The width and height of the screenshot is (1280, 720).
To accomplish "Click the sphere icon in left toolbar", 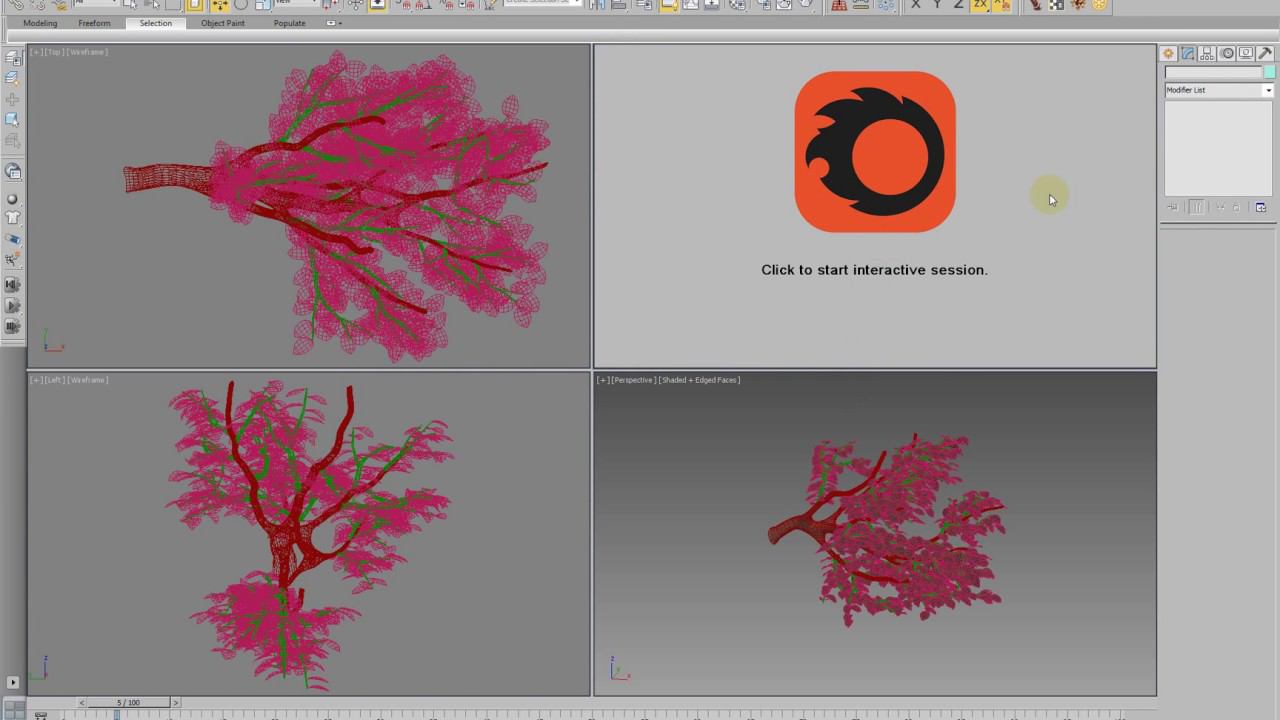I will (x=13, y=199).
